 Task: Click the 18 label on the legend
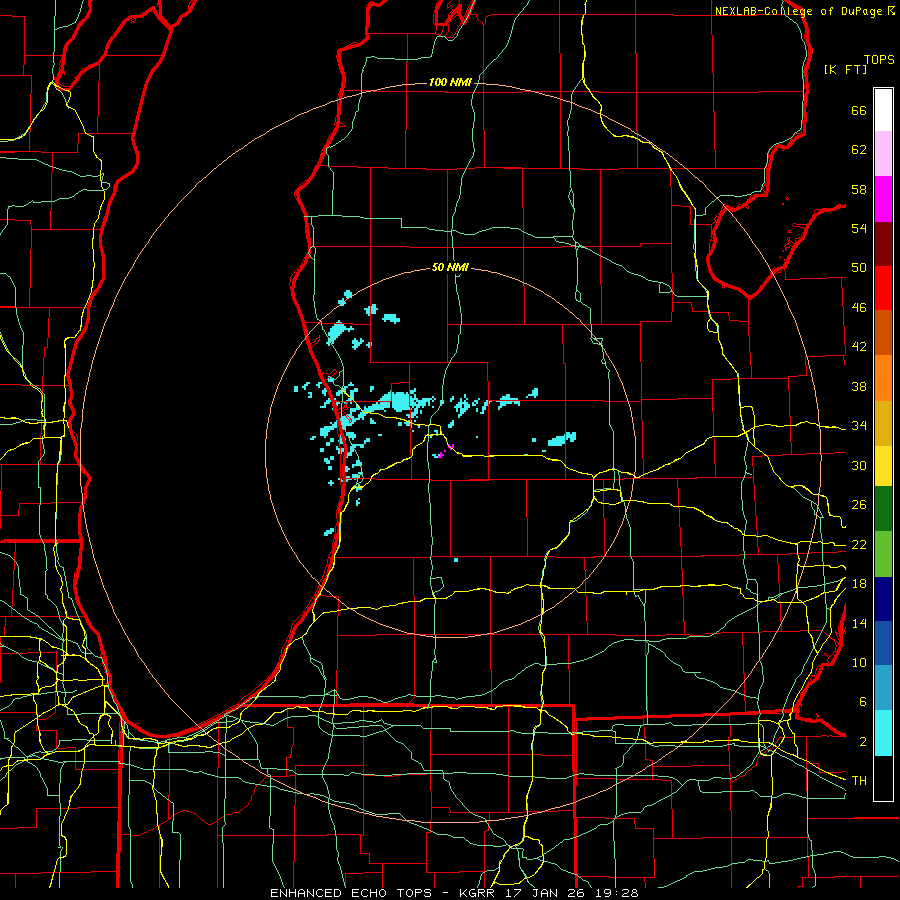tap(859, 584)
